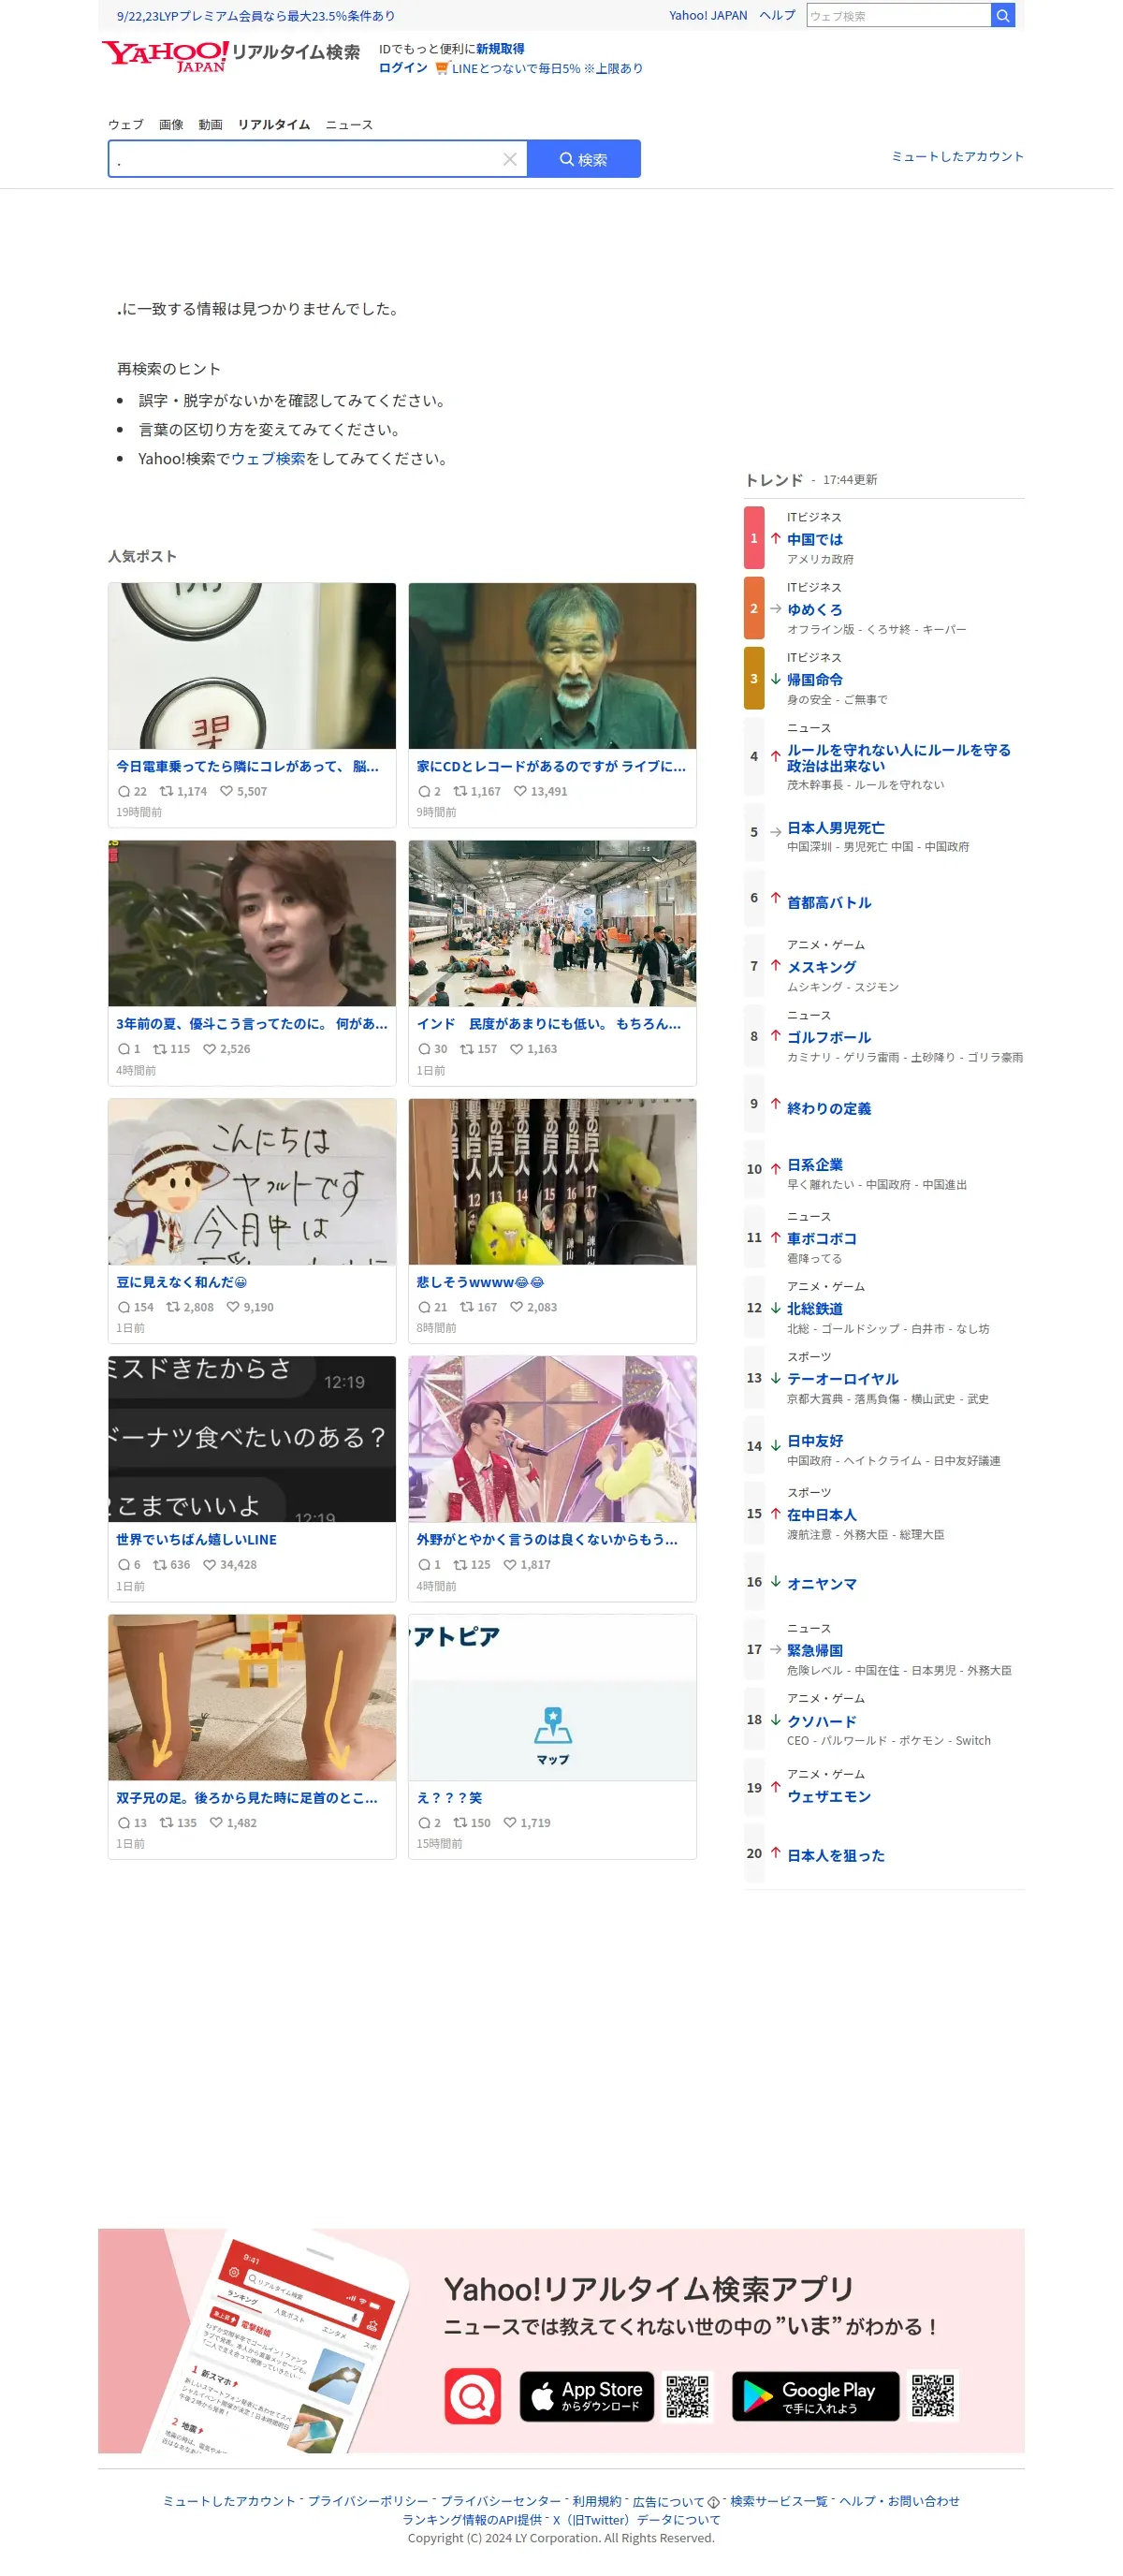The height and width of the screenshot is (2576, 1123).
Task: Open trend 3 帰国命令
Action: 814,679
